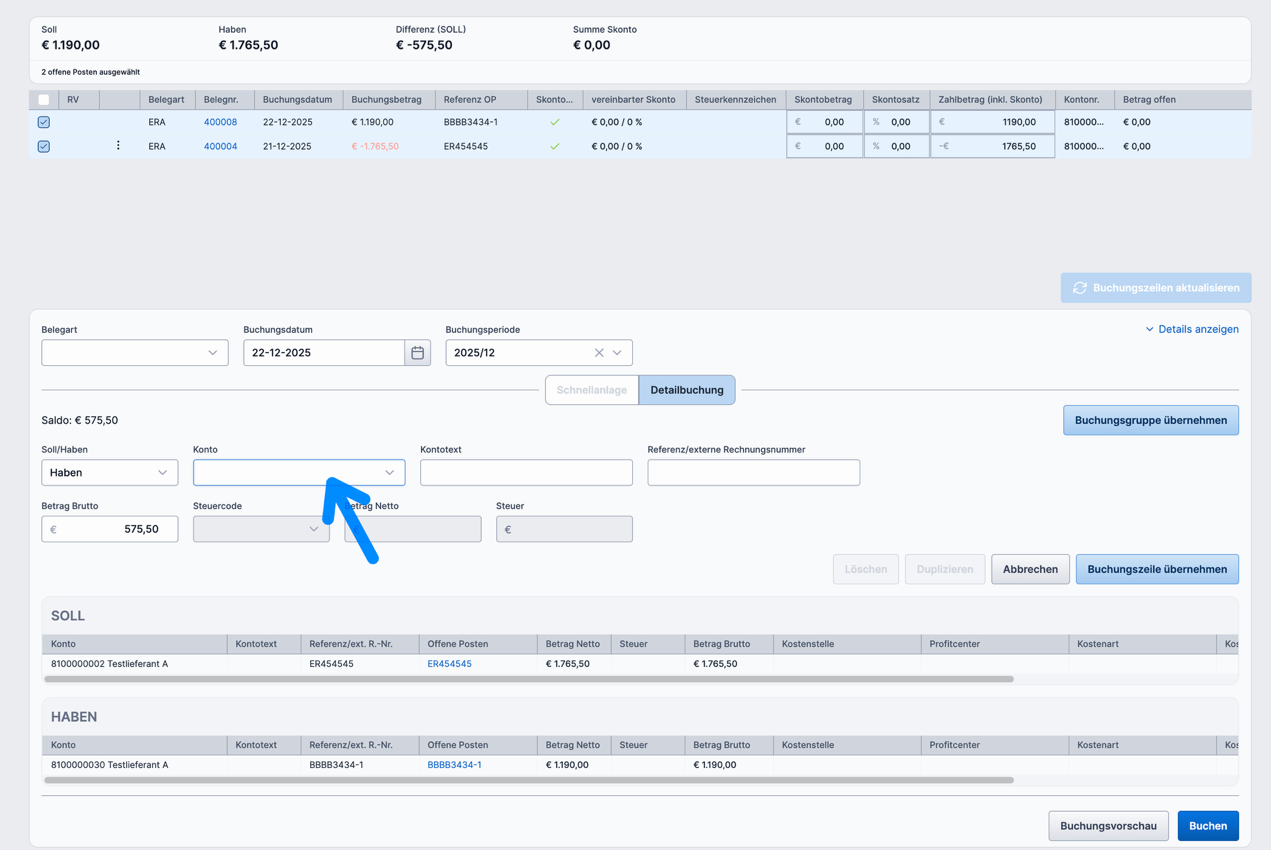Uncheck the row with Belegnr. 400008
The width and height of the screenshot is (1271, 850).
click(x=43, y=122)
